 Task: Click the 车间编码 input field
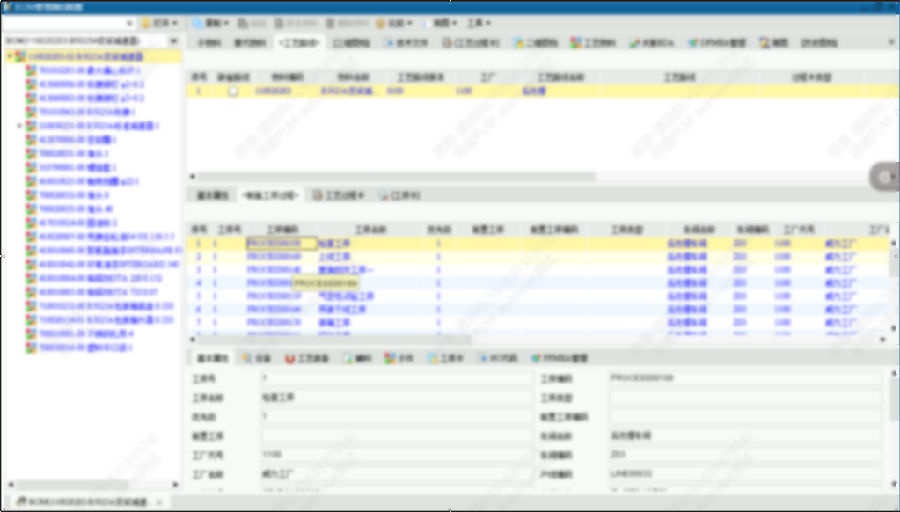pyautogui.click(x=745, y=455)
